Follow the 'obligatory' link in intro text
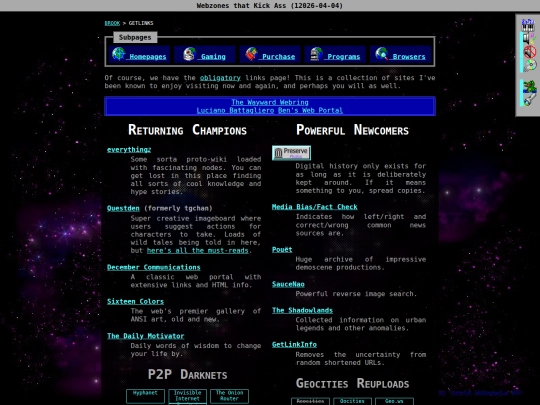This screenshot has height=405, width=540. (x=220, y=78)
